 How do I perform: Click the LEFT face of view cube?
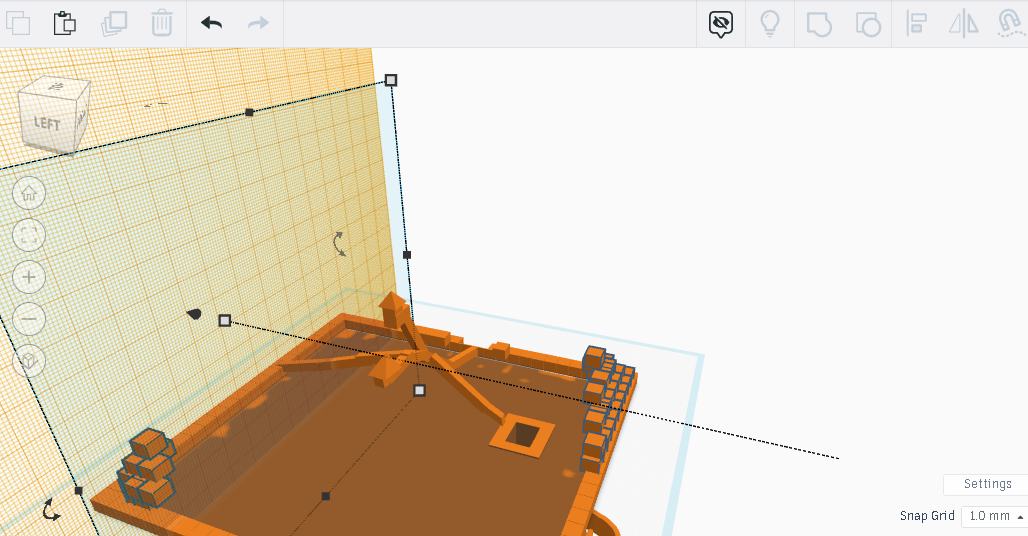(45, 123)
